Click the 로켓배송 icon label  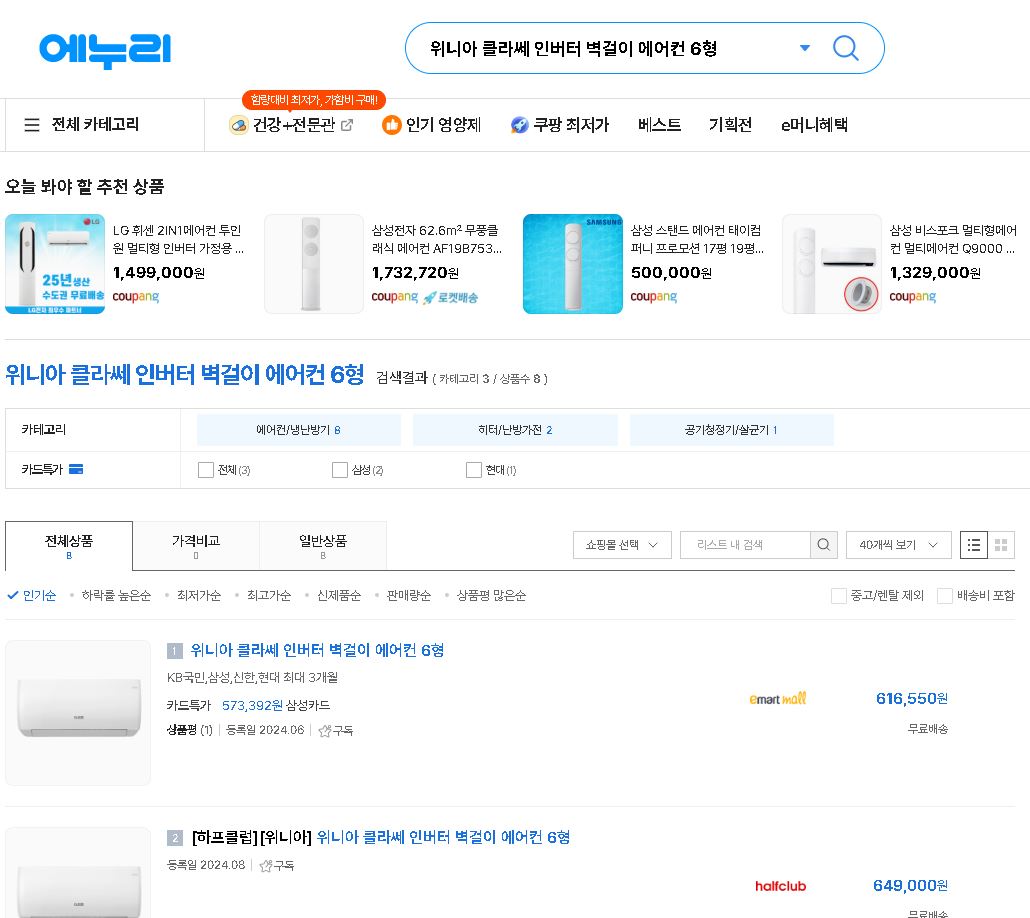point(451,297)
